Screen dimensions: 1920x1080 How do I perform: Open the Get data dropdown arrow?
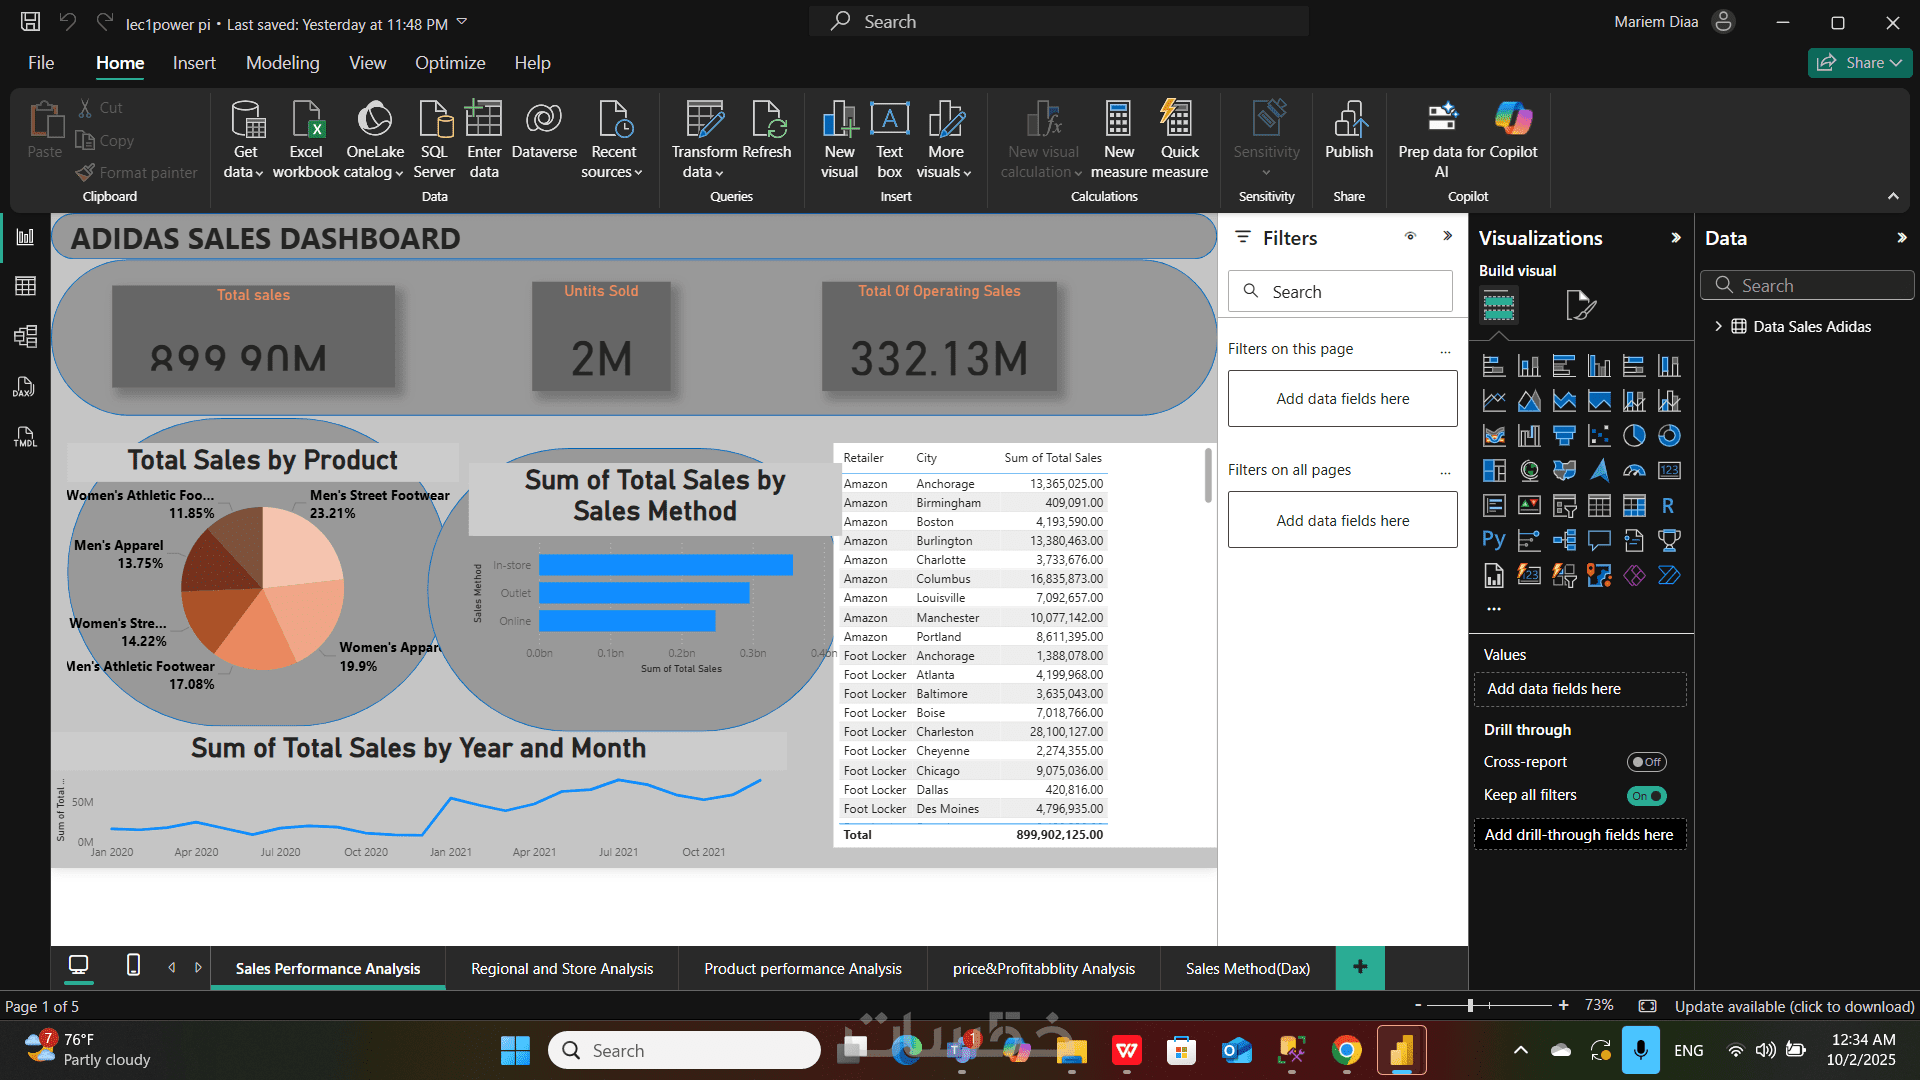pyautogui.click(x=259, y=173)
